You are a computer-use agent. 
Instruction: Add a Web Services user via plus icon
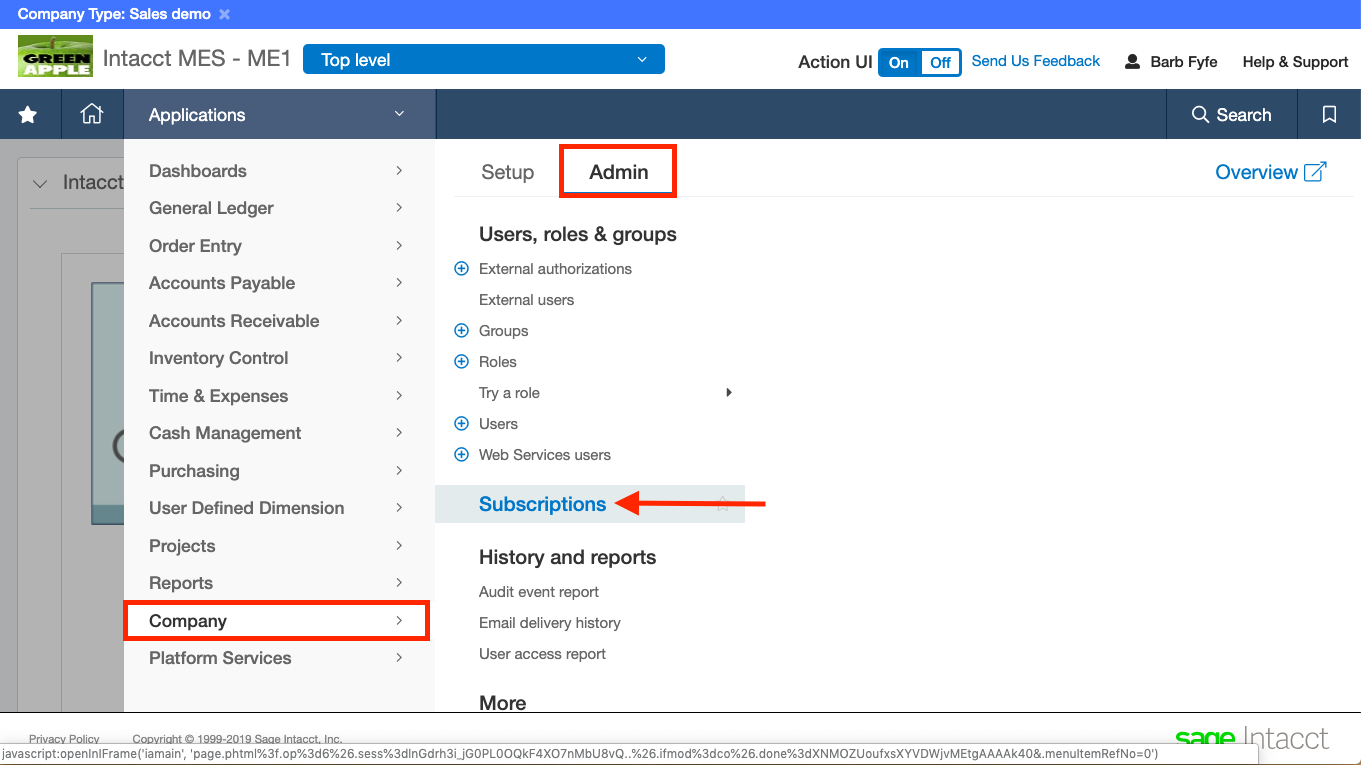pyautogui.click(x=461, y=455)
